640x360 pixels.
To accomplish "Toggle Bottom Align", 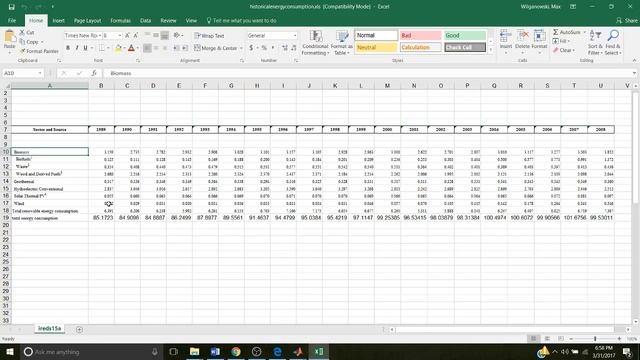I will [164, 36].
